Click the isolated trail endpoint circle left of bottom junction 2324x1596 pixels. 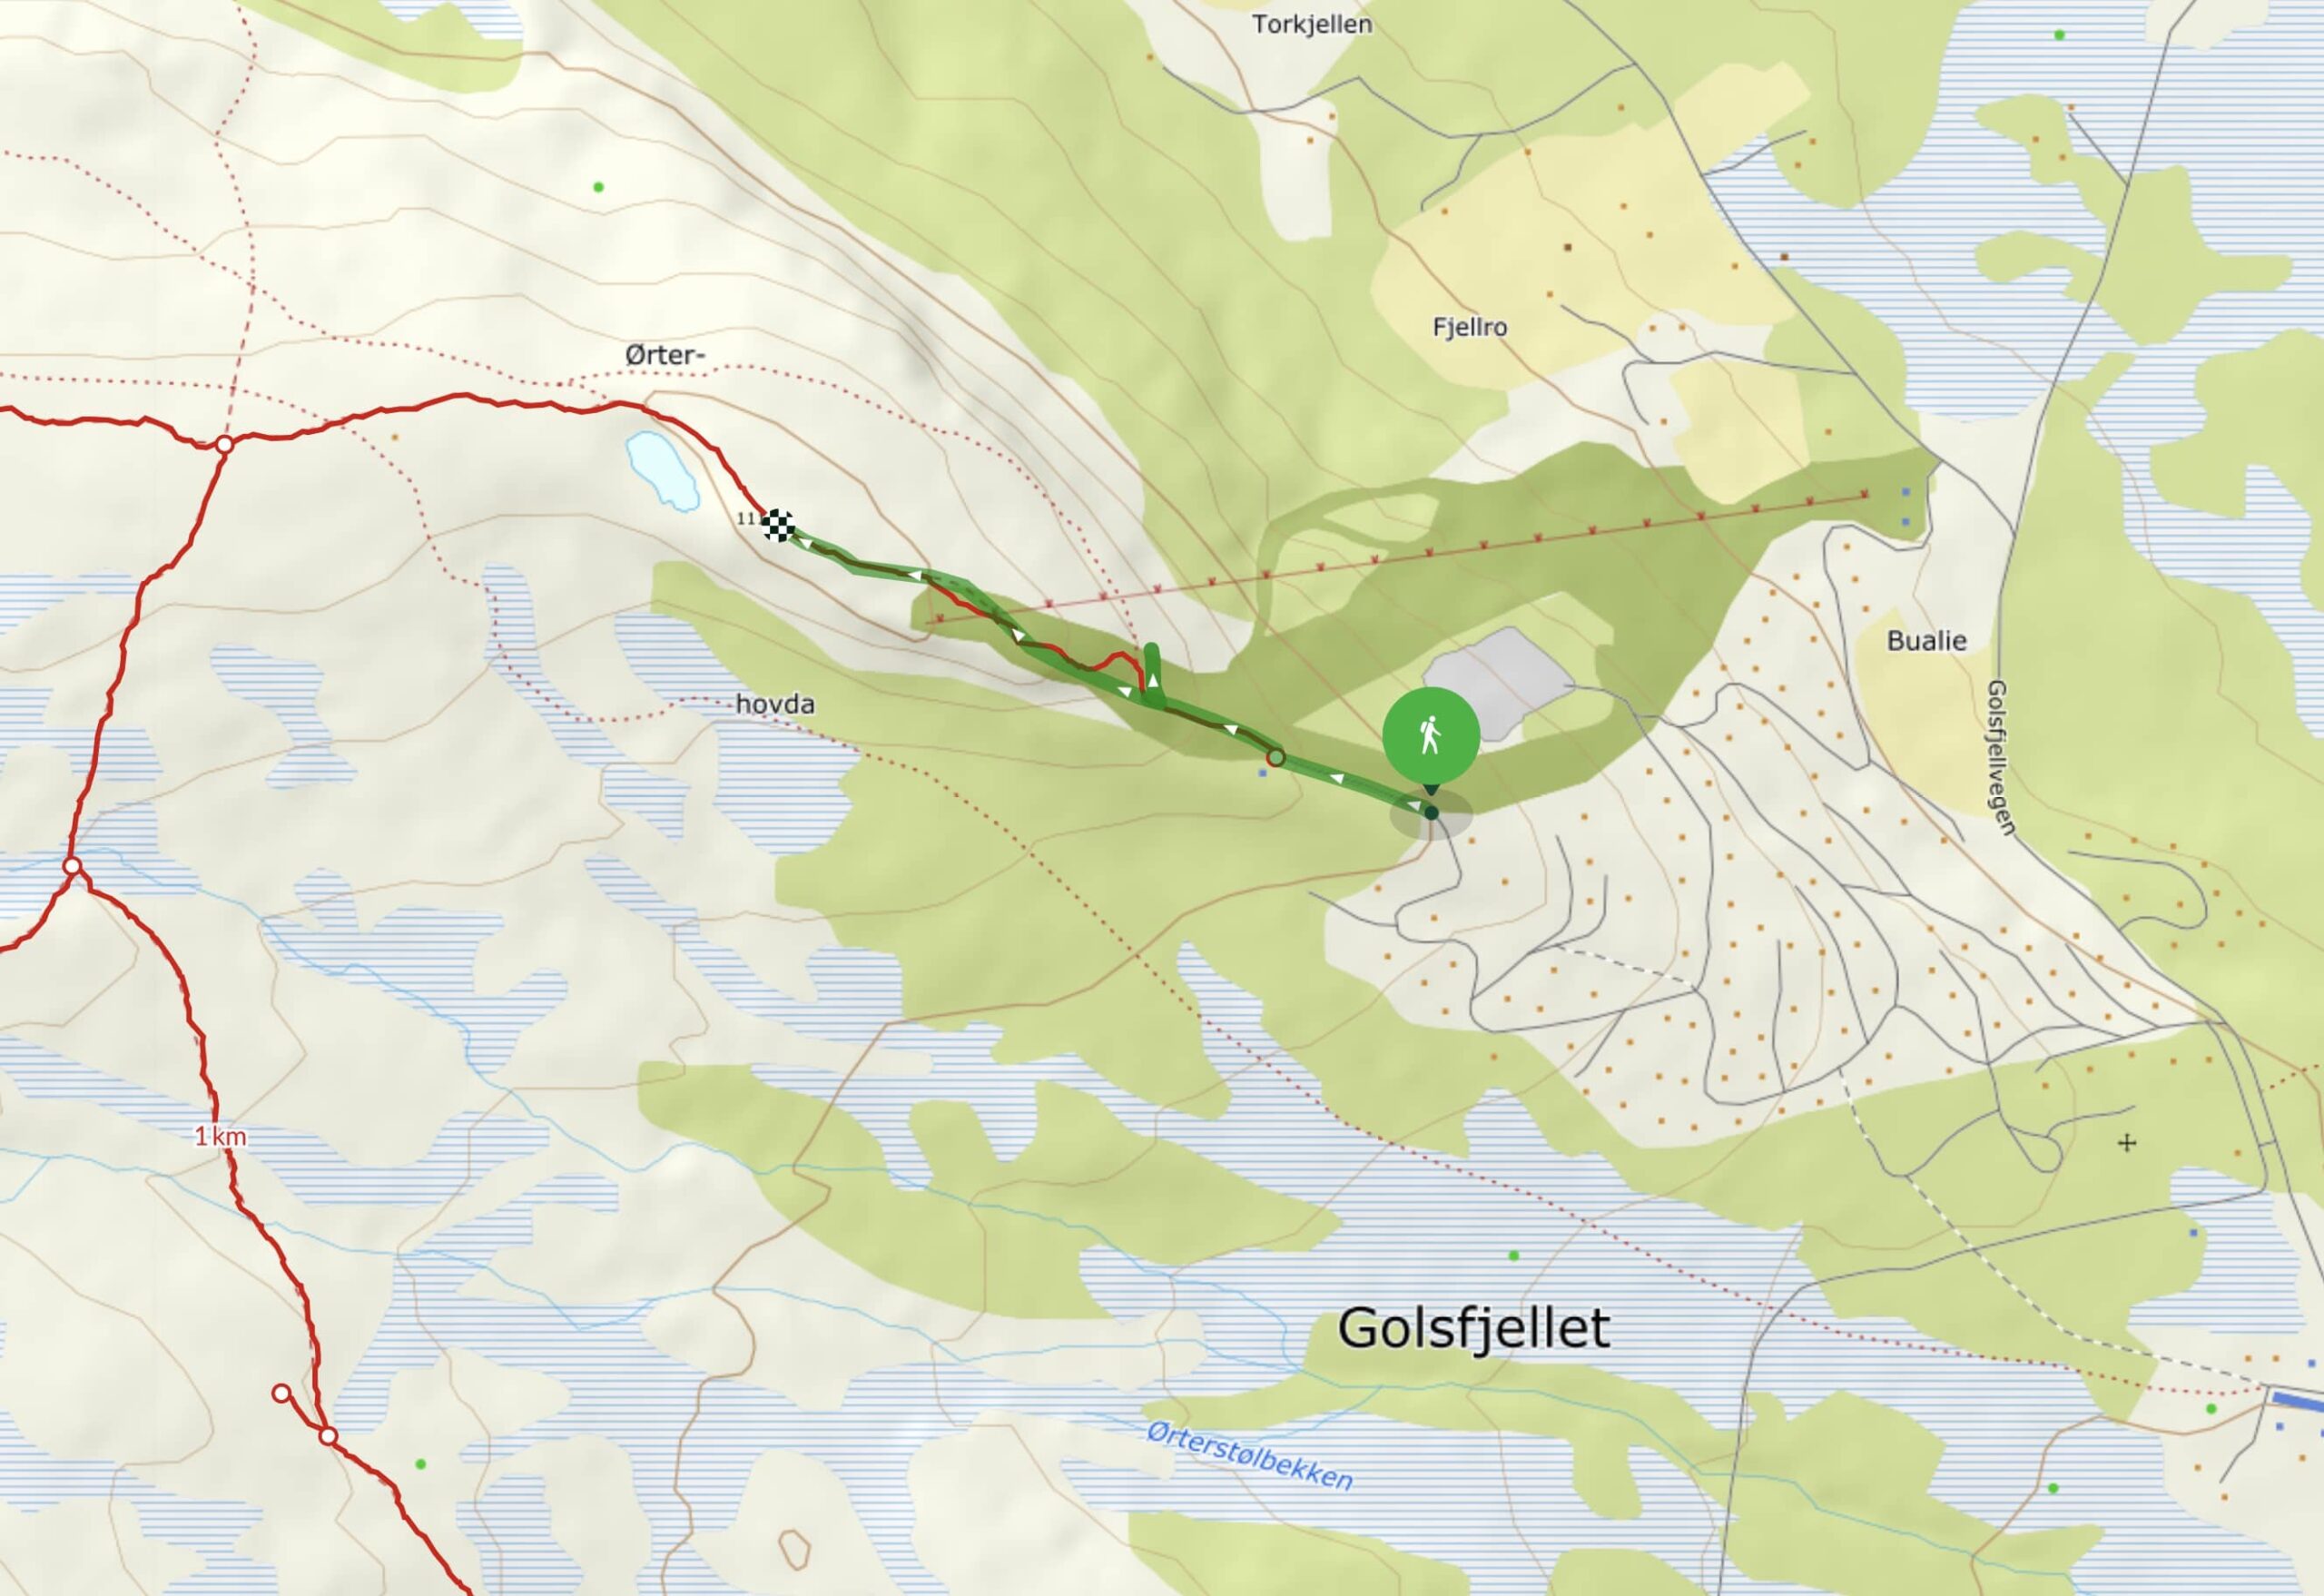pos(282,1393)
